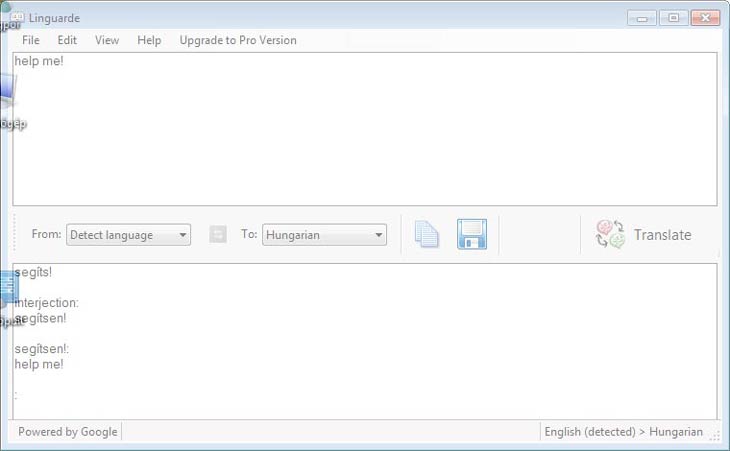Image resolution: width=730 pixels, height=451 pixels.
Task: Open the Edit menu
Action: [67, 40]
